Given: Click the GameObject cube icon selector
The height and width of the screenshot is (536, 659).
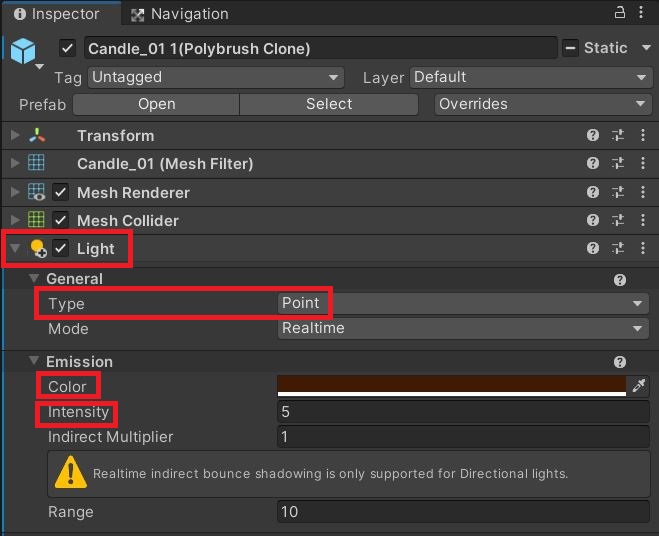Looking at the screenshot, I should pyautogui.click(x=24, y=53).
